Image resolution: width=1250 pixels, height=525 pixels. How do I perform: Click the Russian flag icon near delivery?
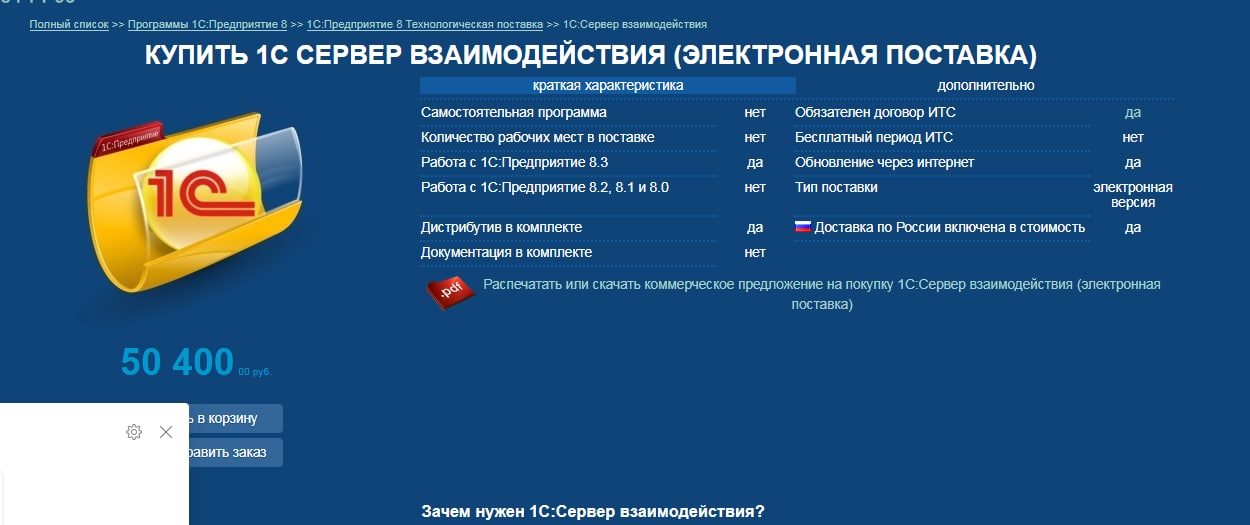(802, 227)
